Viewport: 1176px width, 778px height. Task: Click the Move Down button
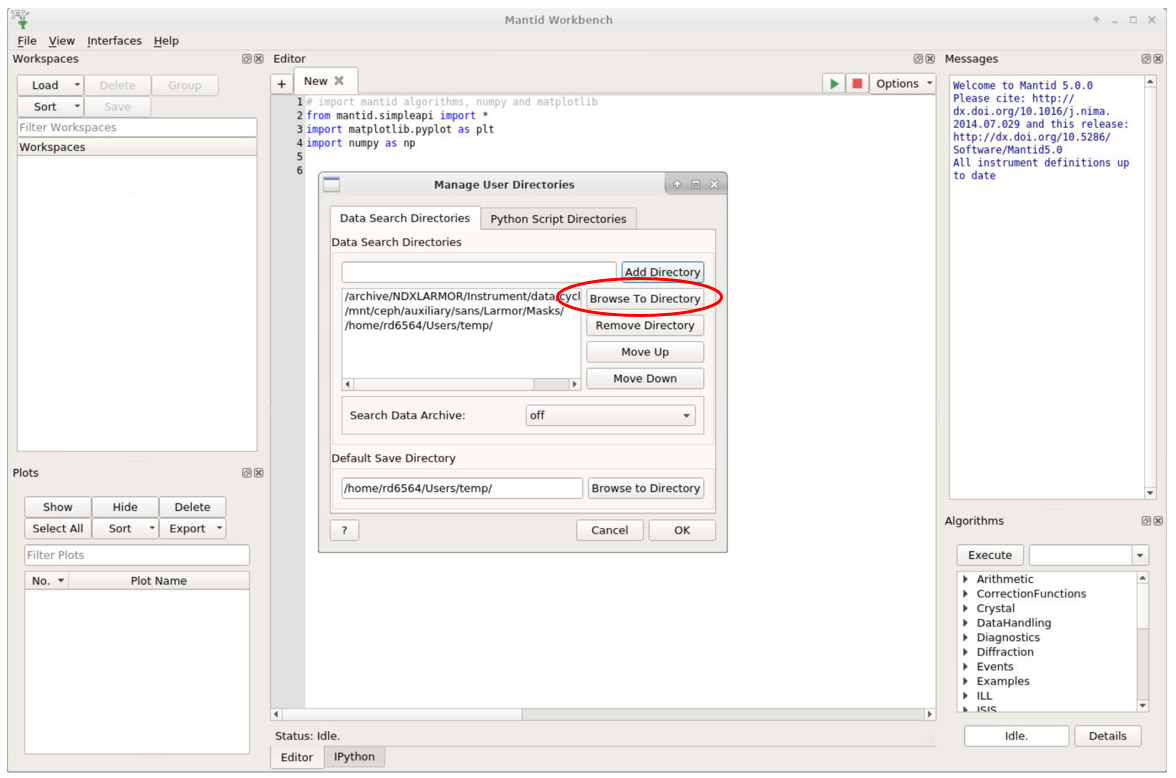pyautogui.click(x=645, y=378)
